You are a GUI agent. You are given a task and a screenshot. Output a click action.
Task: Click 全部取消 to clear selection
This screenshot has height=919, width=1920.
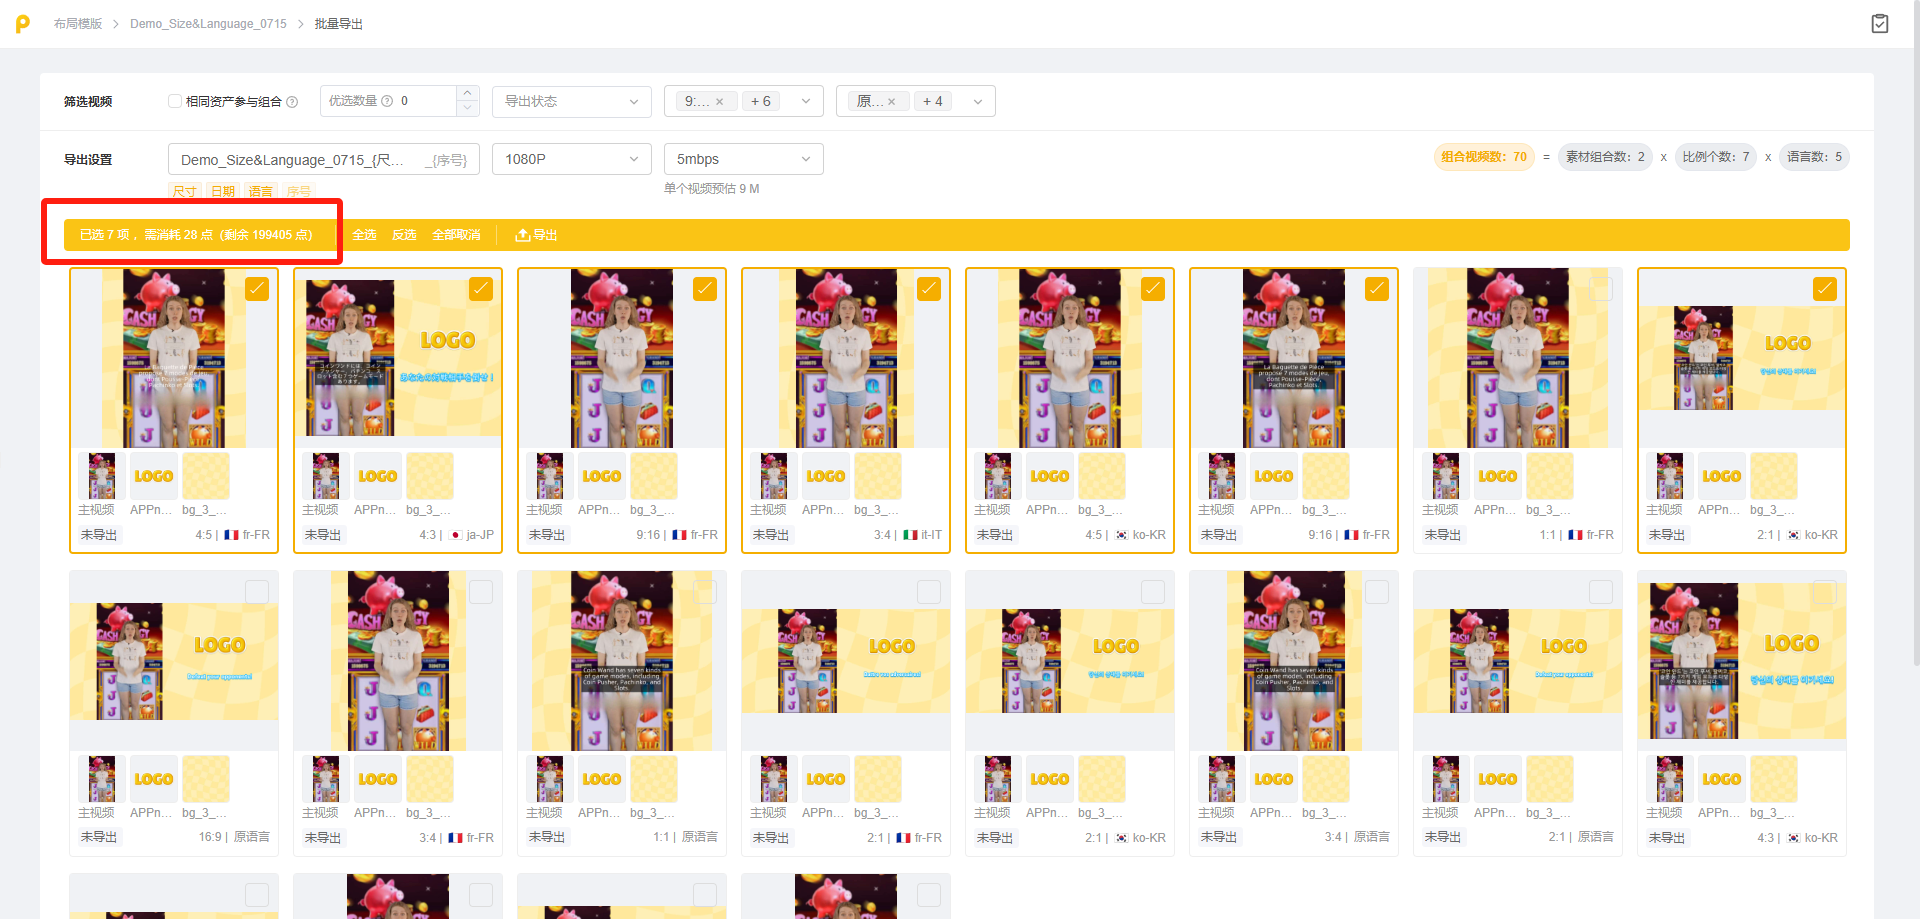coord(456,235)
